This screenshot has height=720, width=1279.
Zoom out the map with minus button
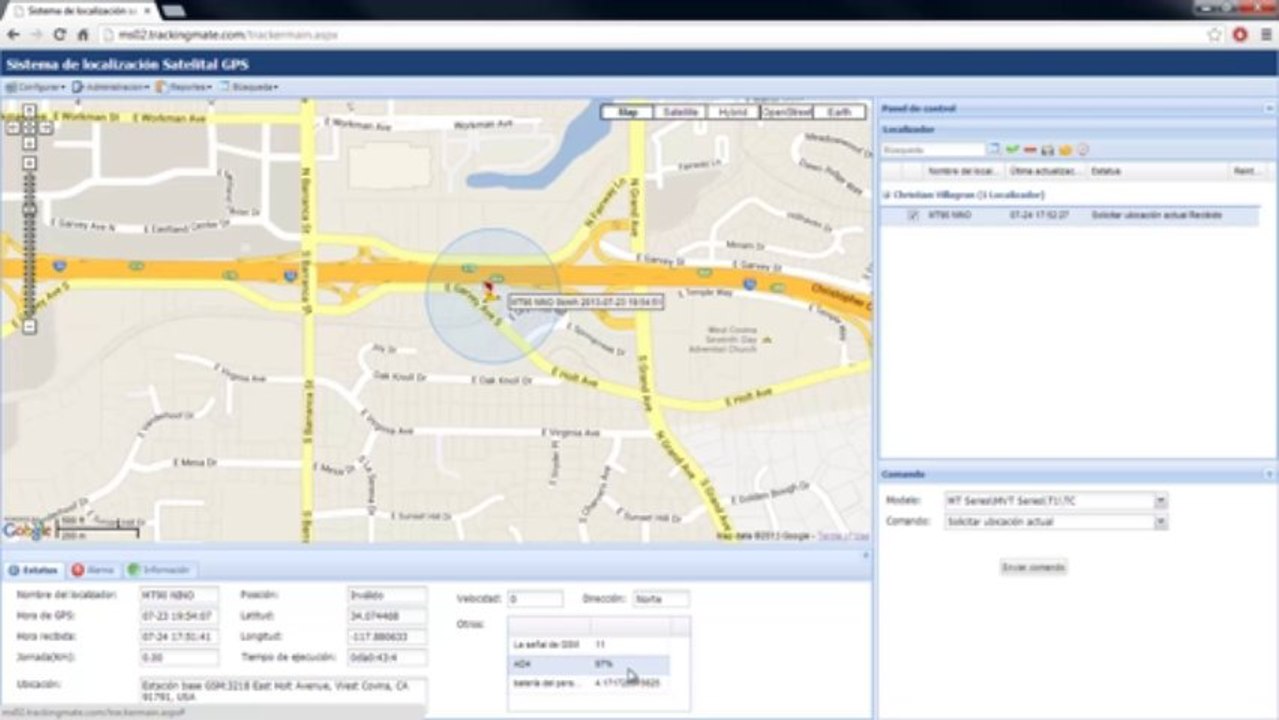point(29,327)
